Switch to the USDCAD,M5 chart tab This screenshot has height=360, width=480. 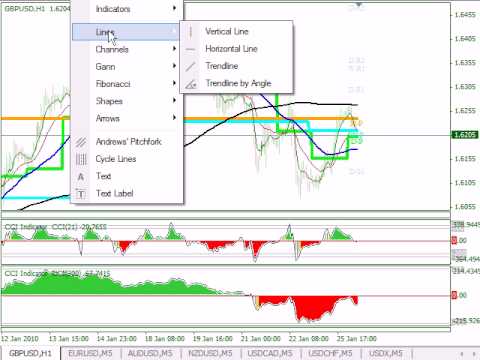click(x=270, y=353)
